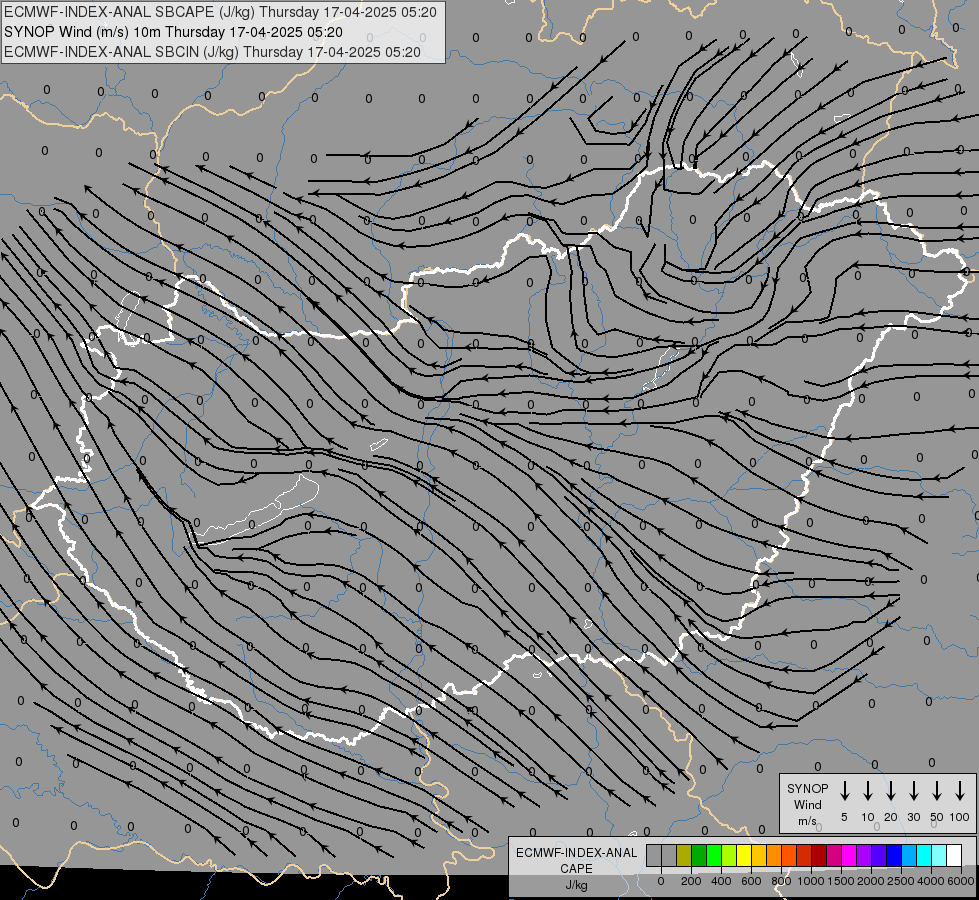This screenshot has height=900, width=979.
Task: Select the cyan CAPE swatch before 4000
Action: (925, 855)
